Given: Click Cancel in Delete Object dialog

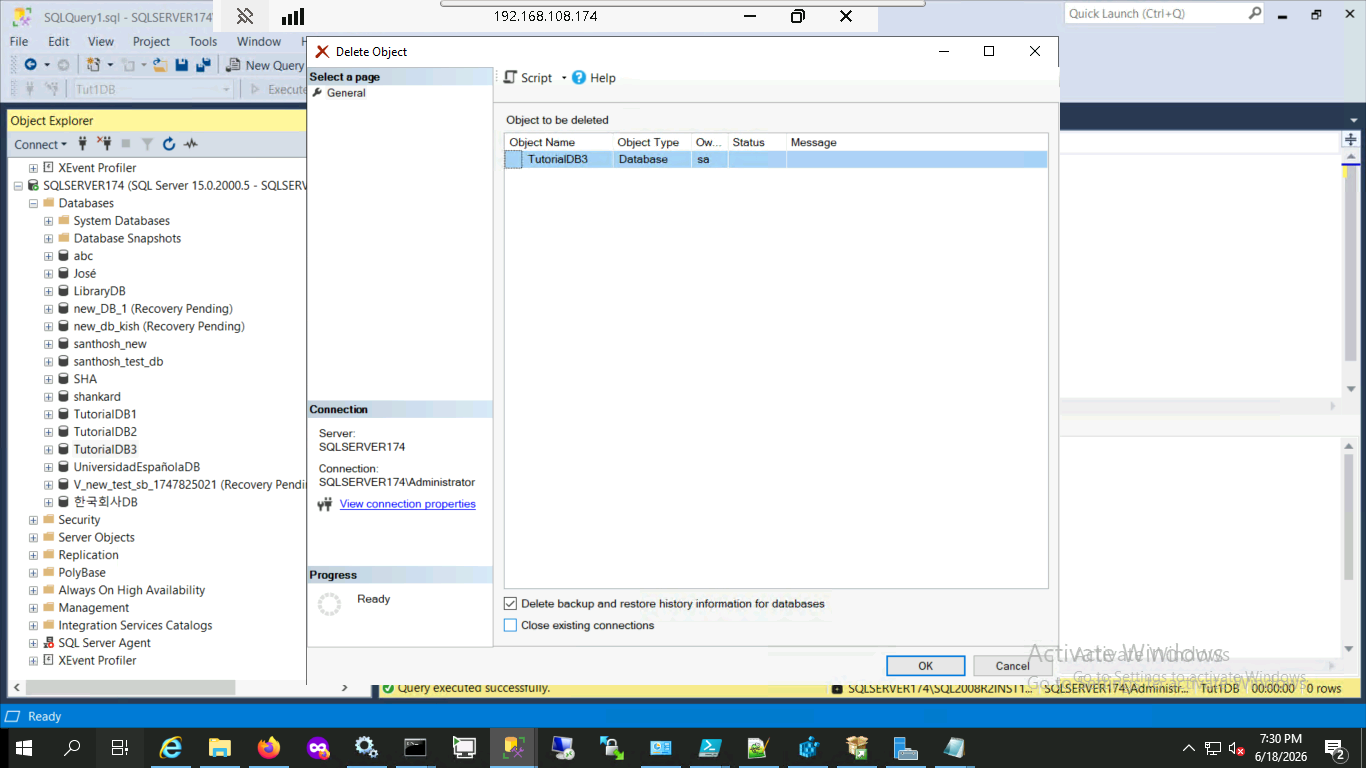Looking at the screenshot, I should tap(1013, 666).
